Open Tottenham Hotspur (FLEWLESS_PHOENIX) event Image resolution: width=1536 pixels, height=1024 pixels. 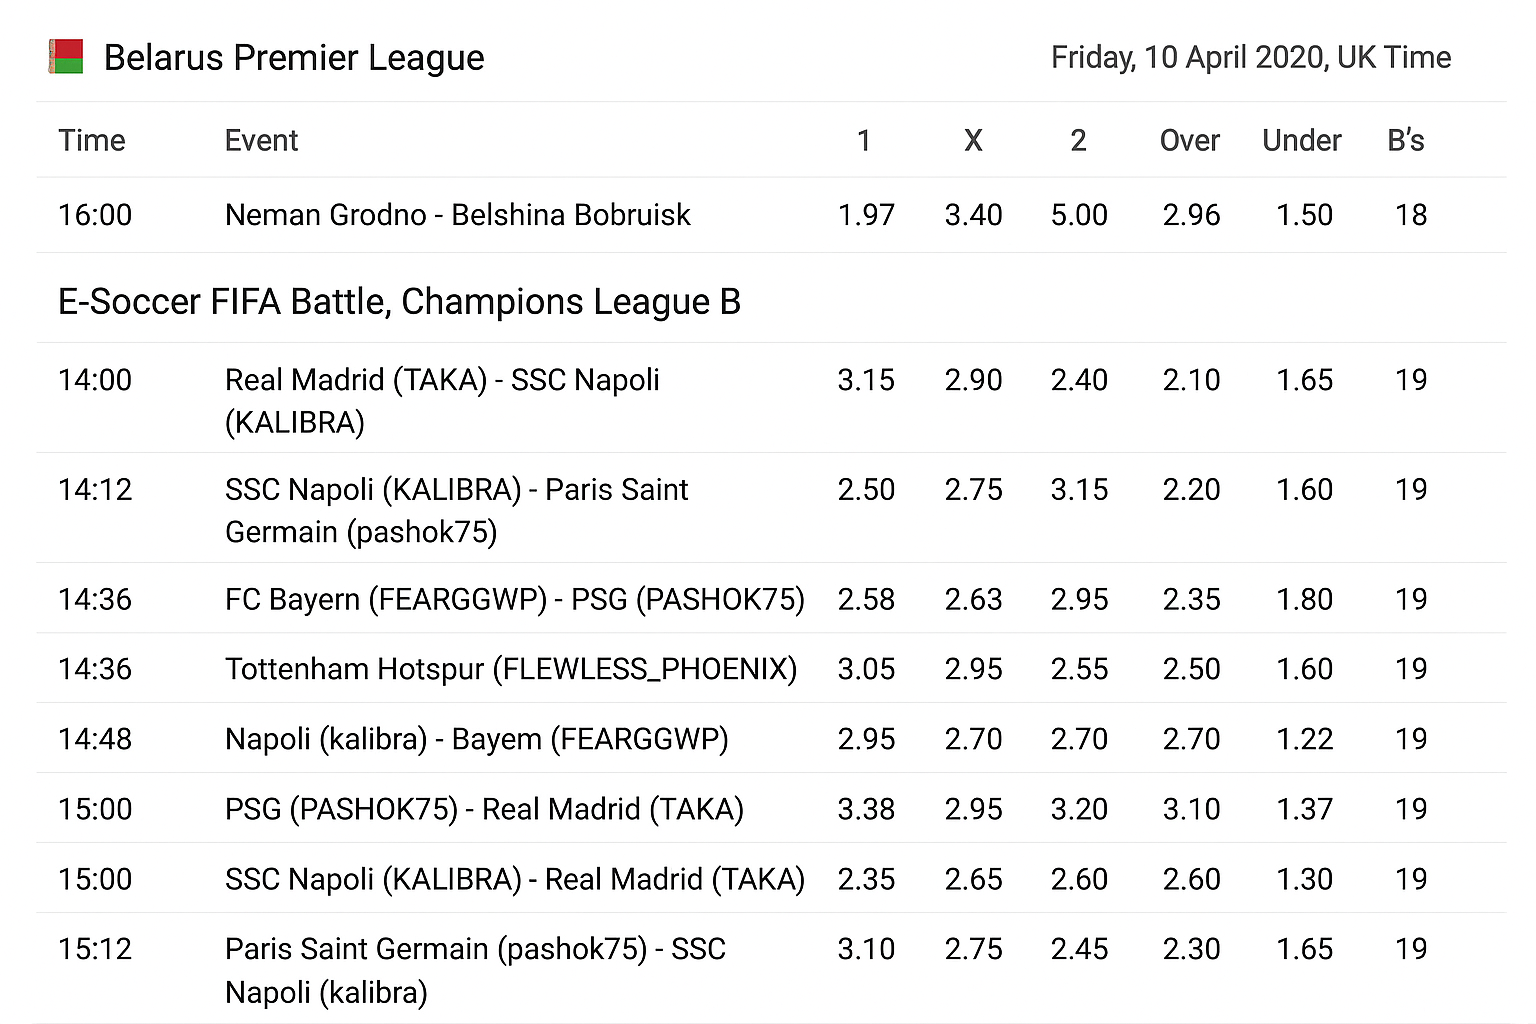(510, 669)
